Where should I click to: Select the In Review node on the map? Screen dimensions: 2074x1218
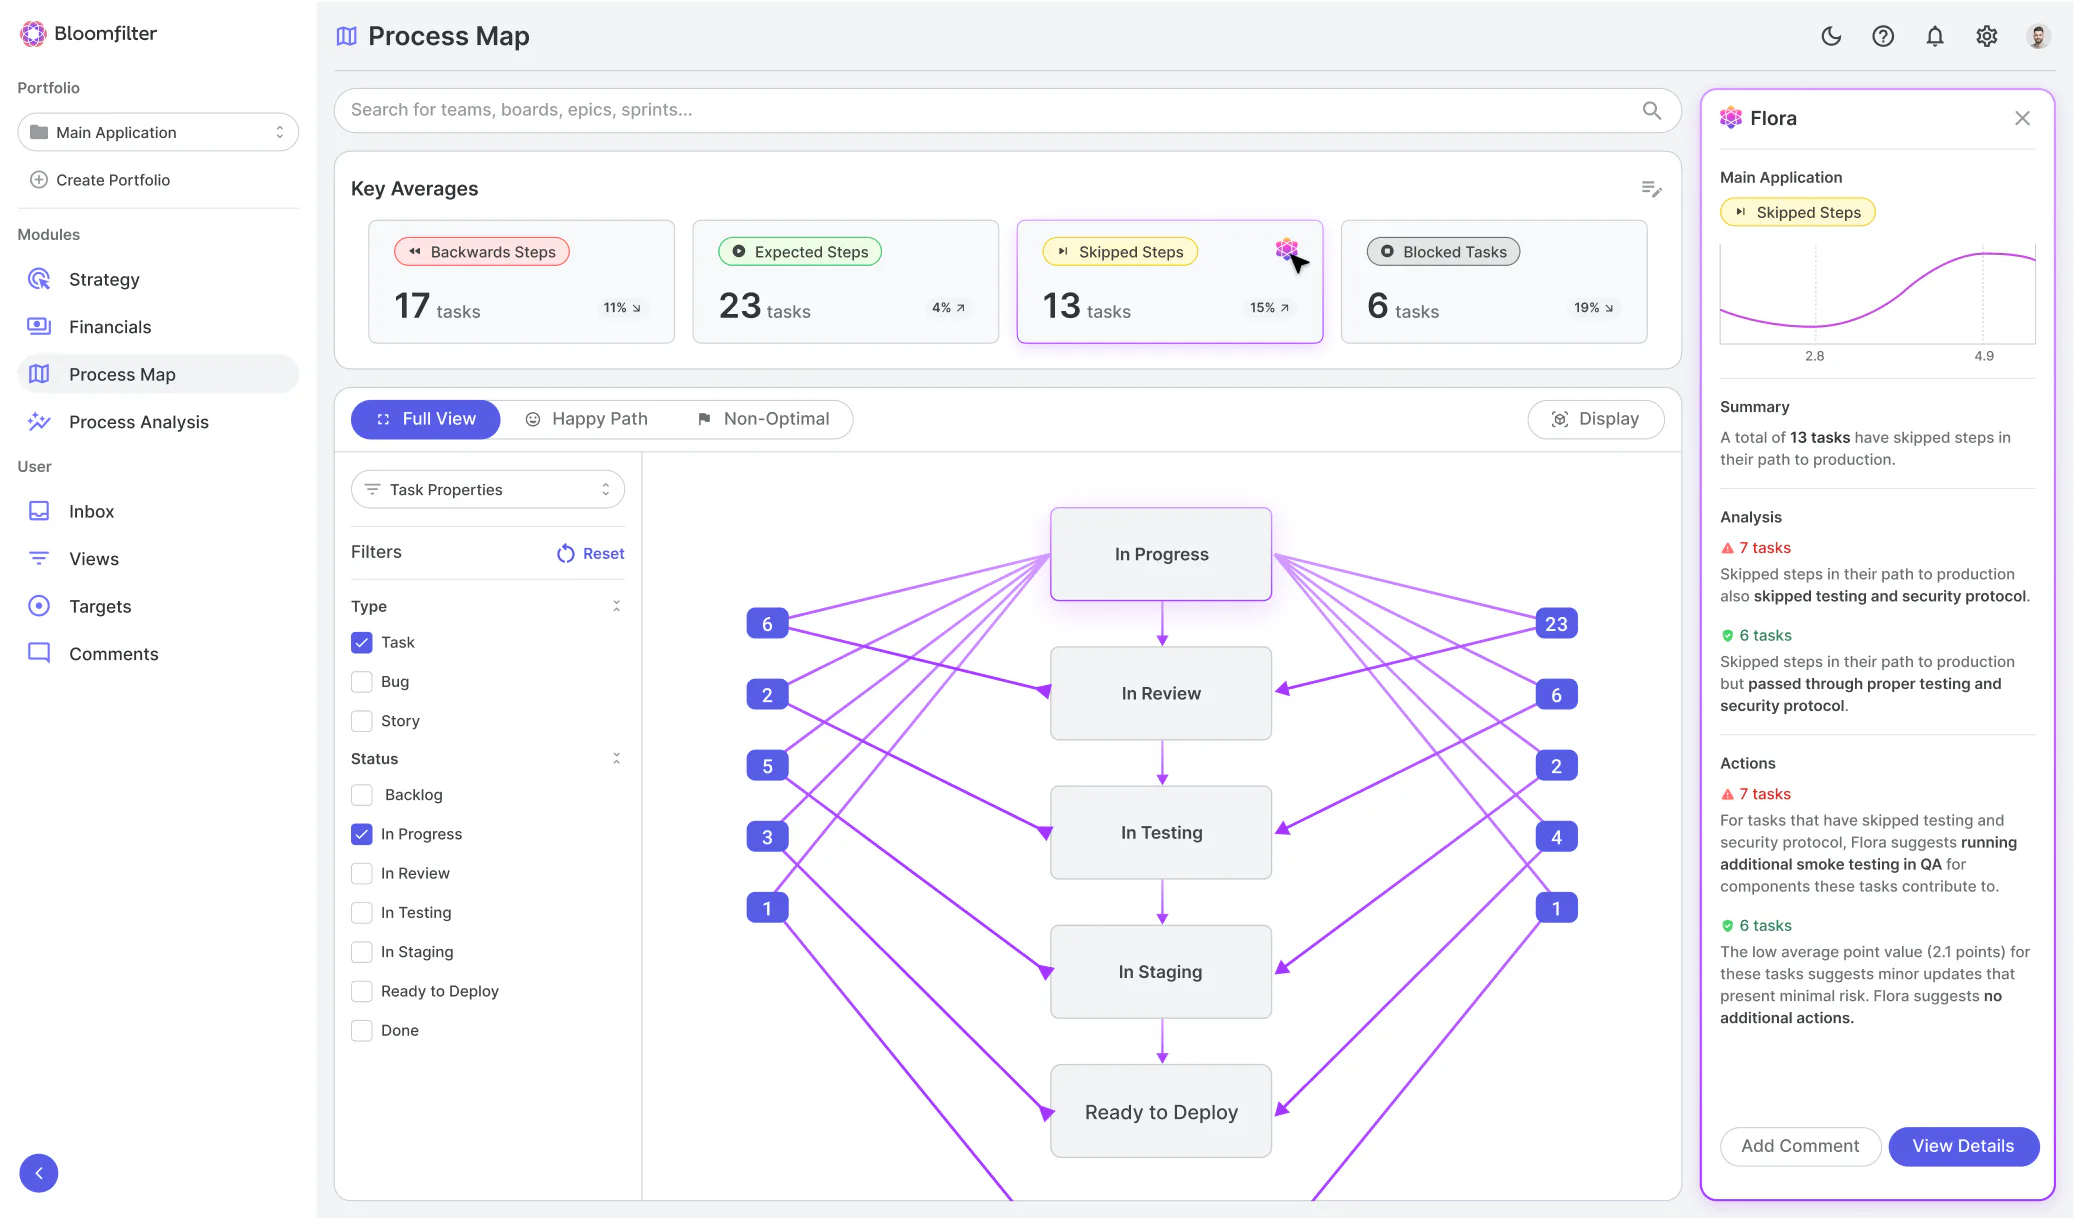[1161, 693]
